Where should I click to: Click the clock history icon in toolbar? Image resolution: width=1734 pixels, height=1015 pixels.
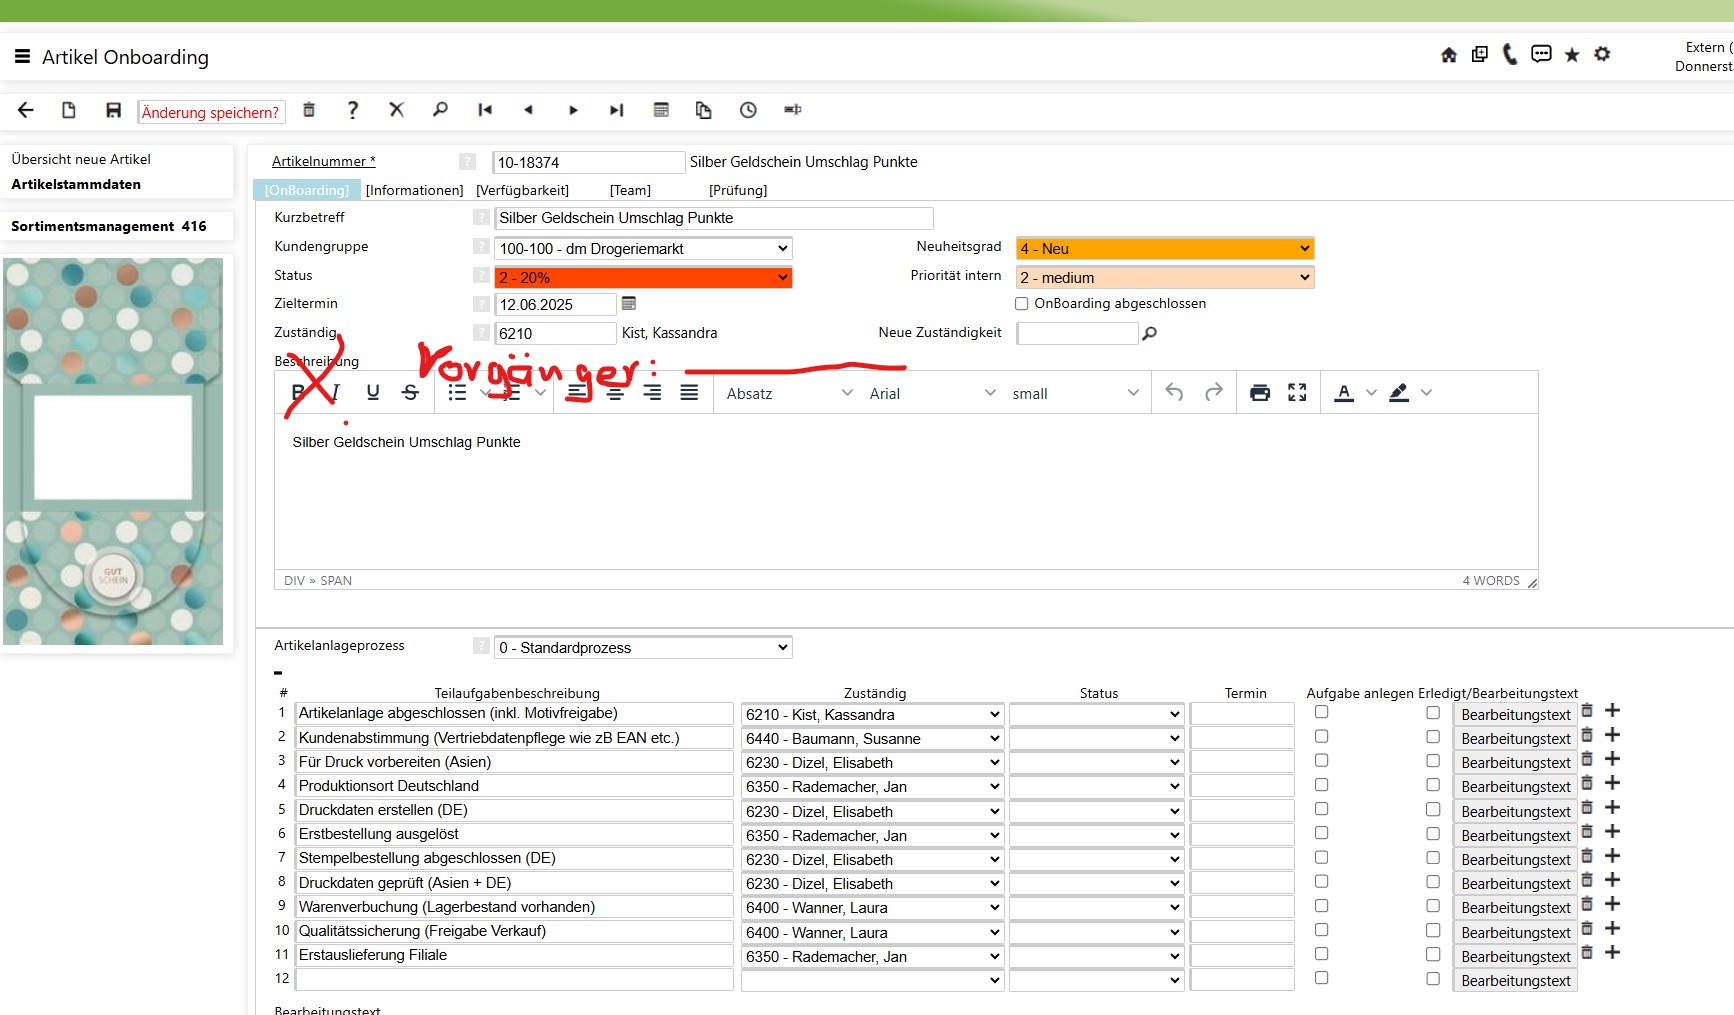(748, 110)
